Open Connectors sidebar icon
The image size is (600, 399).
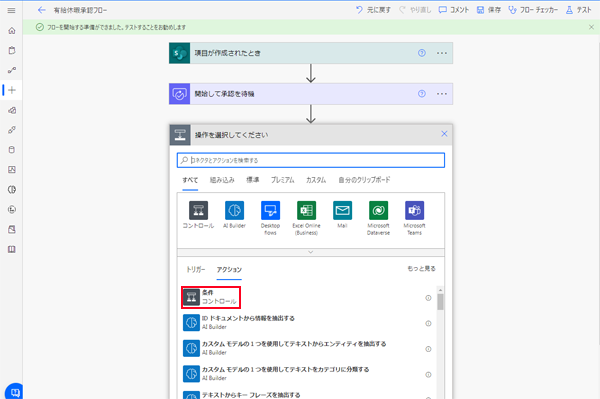point(12,130)
